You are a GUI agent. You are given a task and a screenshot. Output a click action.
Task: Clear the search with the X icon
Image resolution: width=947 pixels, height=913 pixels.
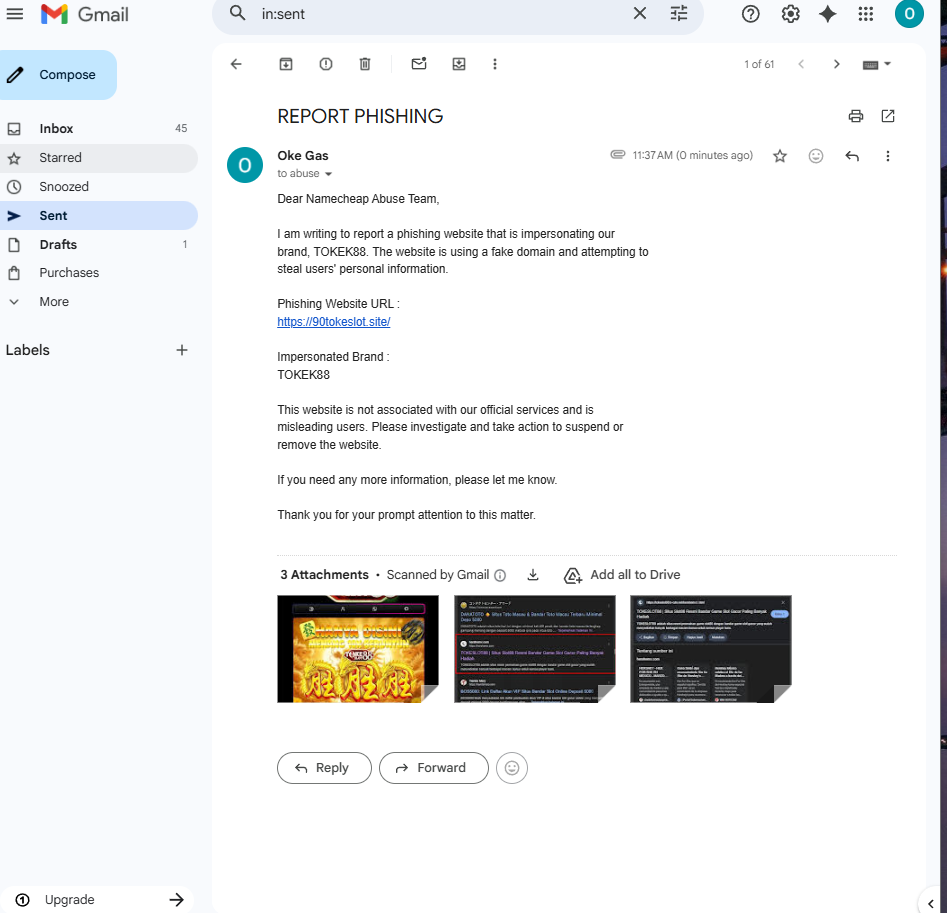(x=640, y=13)
